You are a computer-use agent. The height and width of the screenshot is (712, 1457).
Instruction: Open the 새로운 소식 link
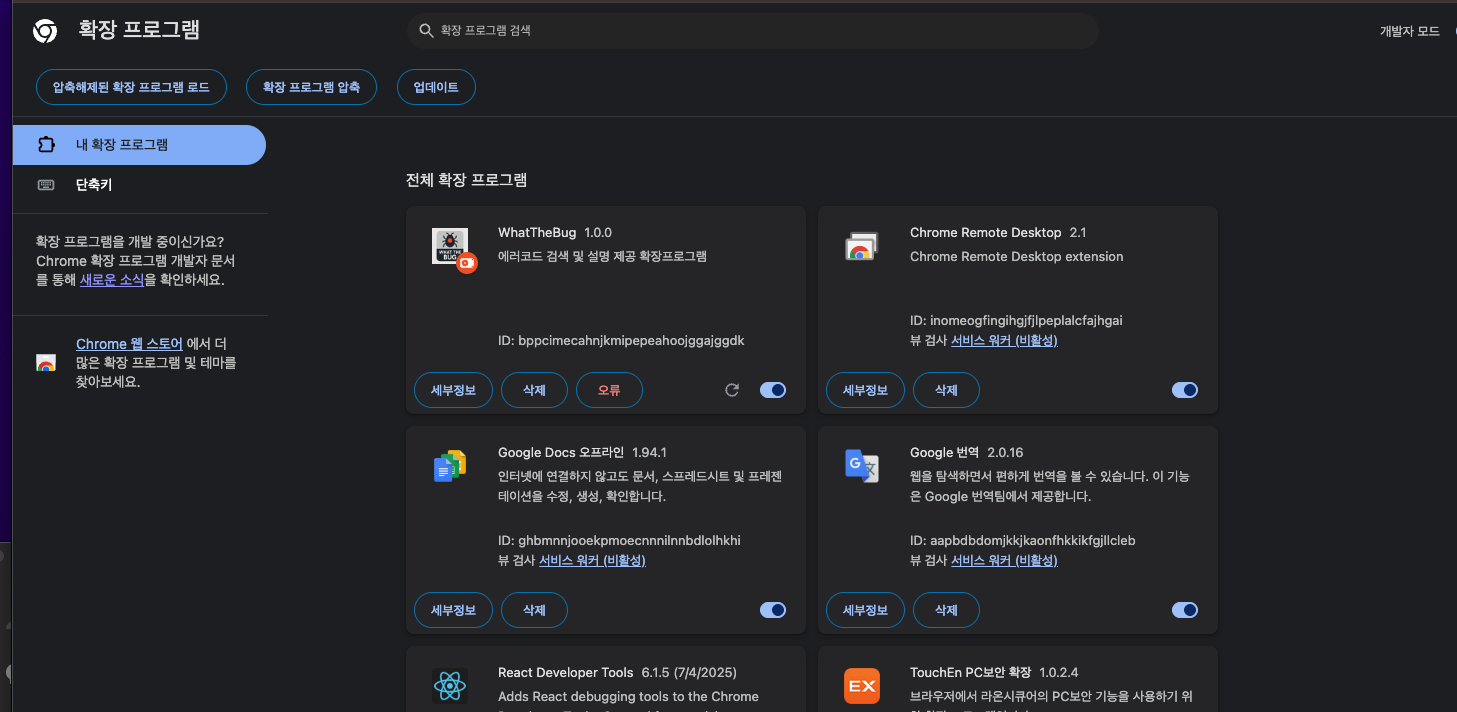[x=112, y=280]
